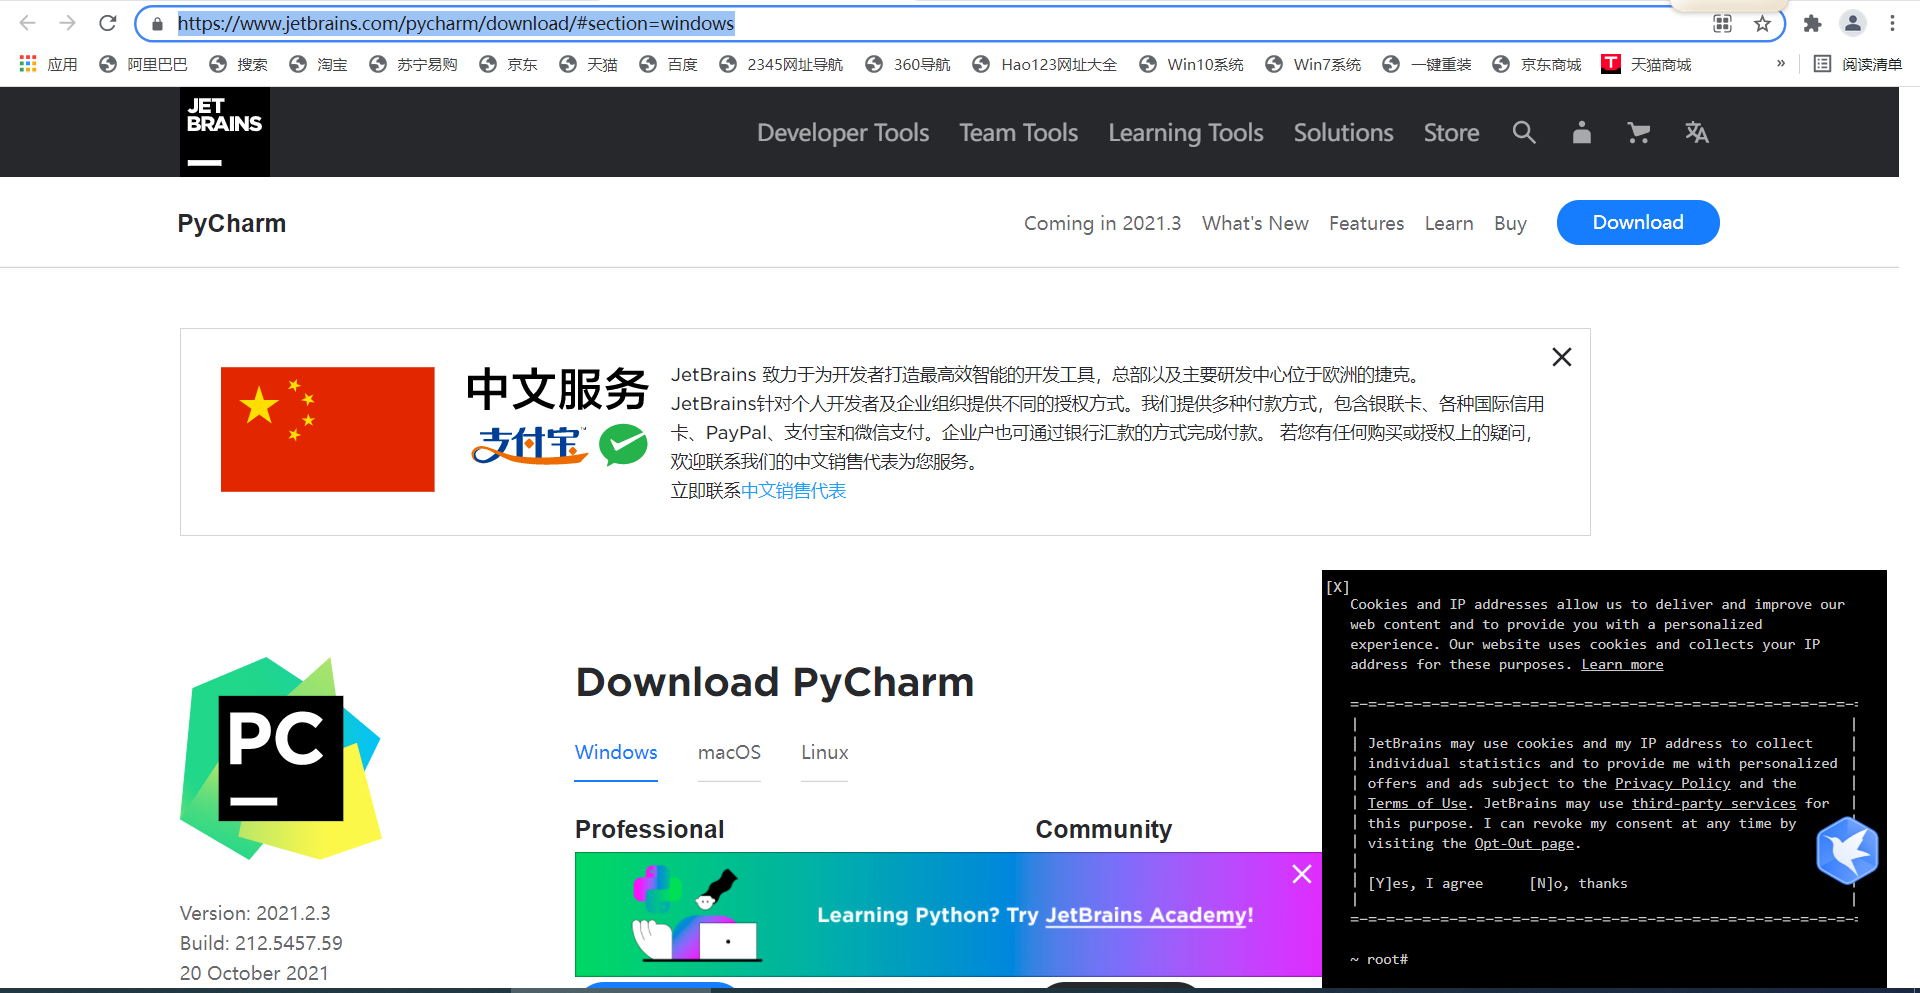Open the Chrome three-dot menu

pos(1892,23)
